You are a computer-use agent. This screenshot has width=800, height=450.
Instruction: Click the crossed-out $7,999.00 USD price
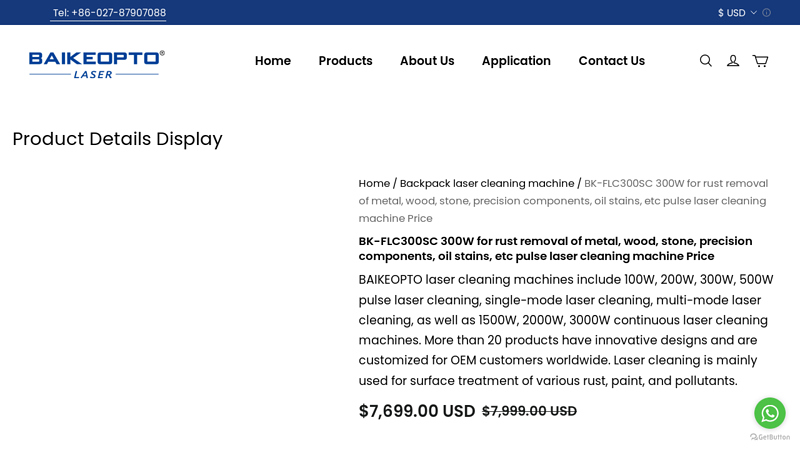coord(529,411)
